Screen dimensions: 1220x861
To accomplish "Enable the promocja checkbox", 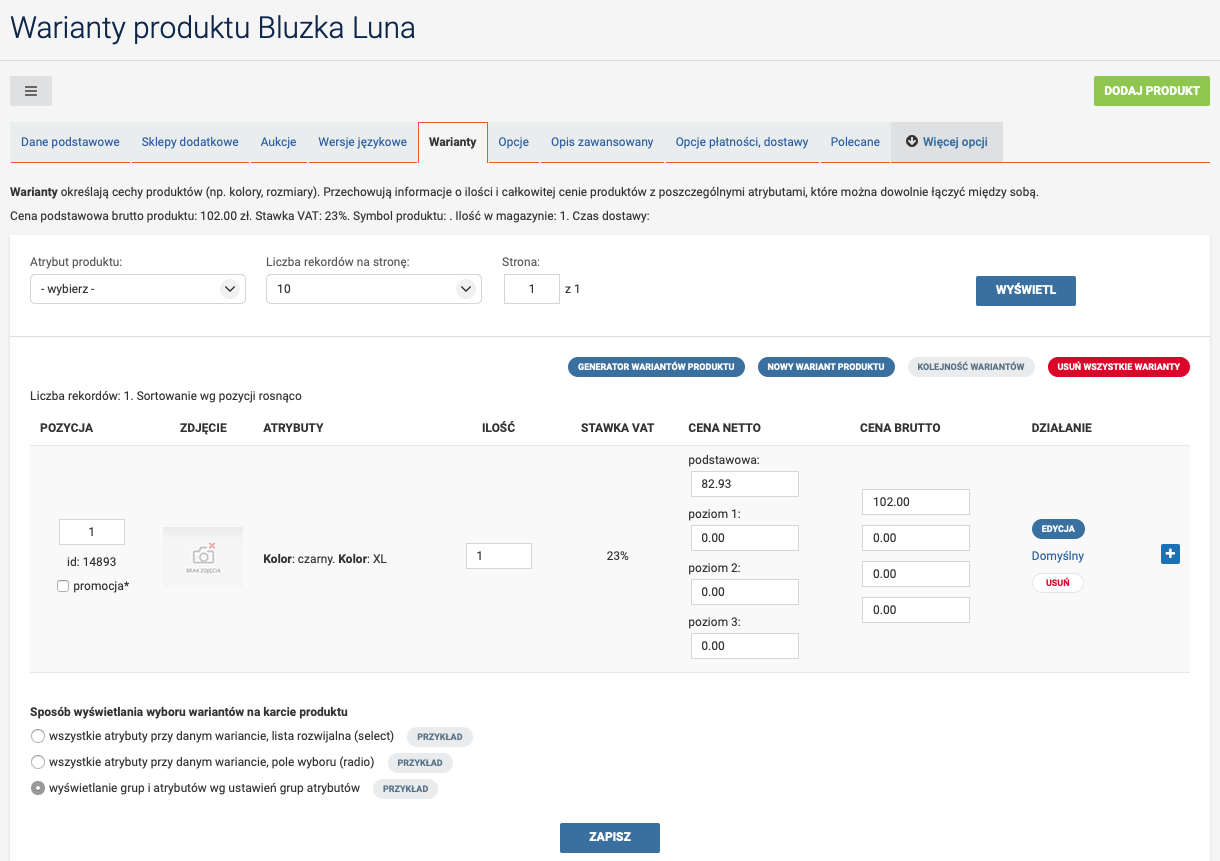I will 63,586.
